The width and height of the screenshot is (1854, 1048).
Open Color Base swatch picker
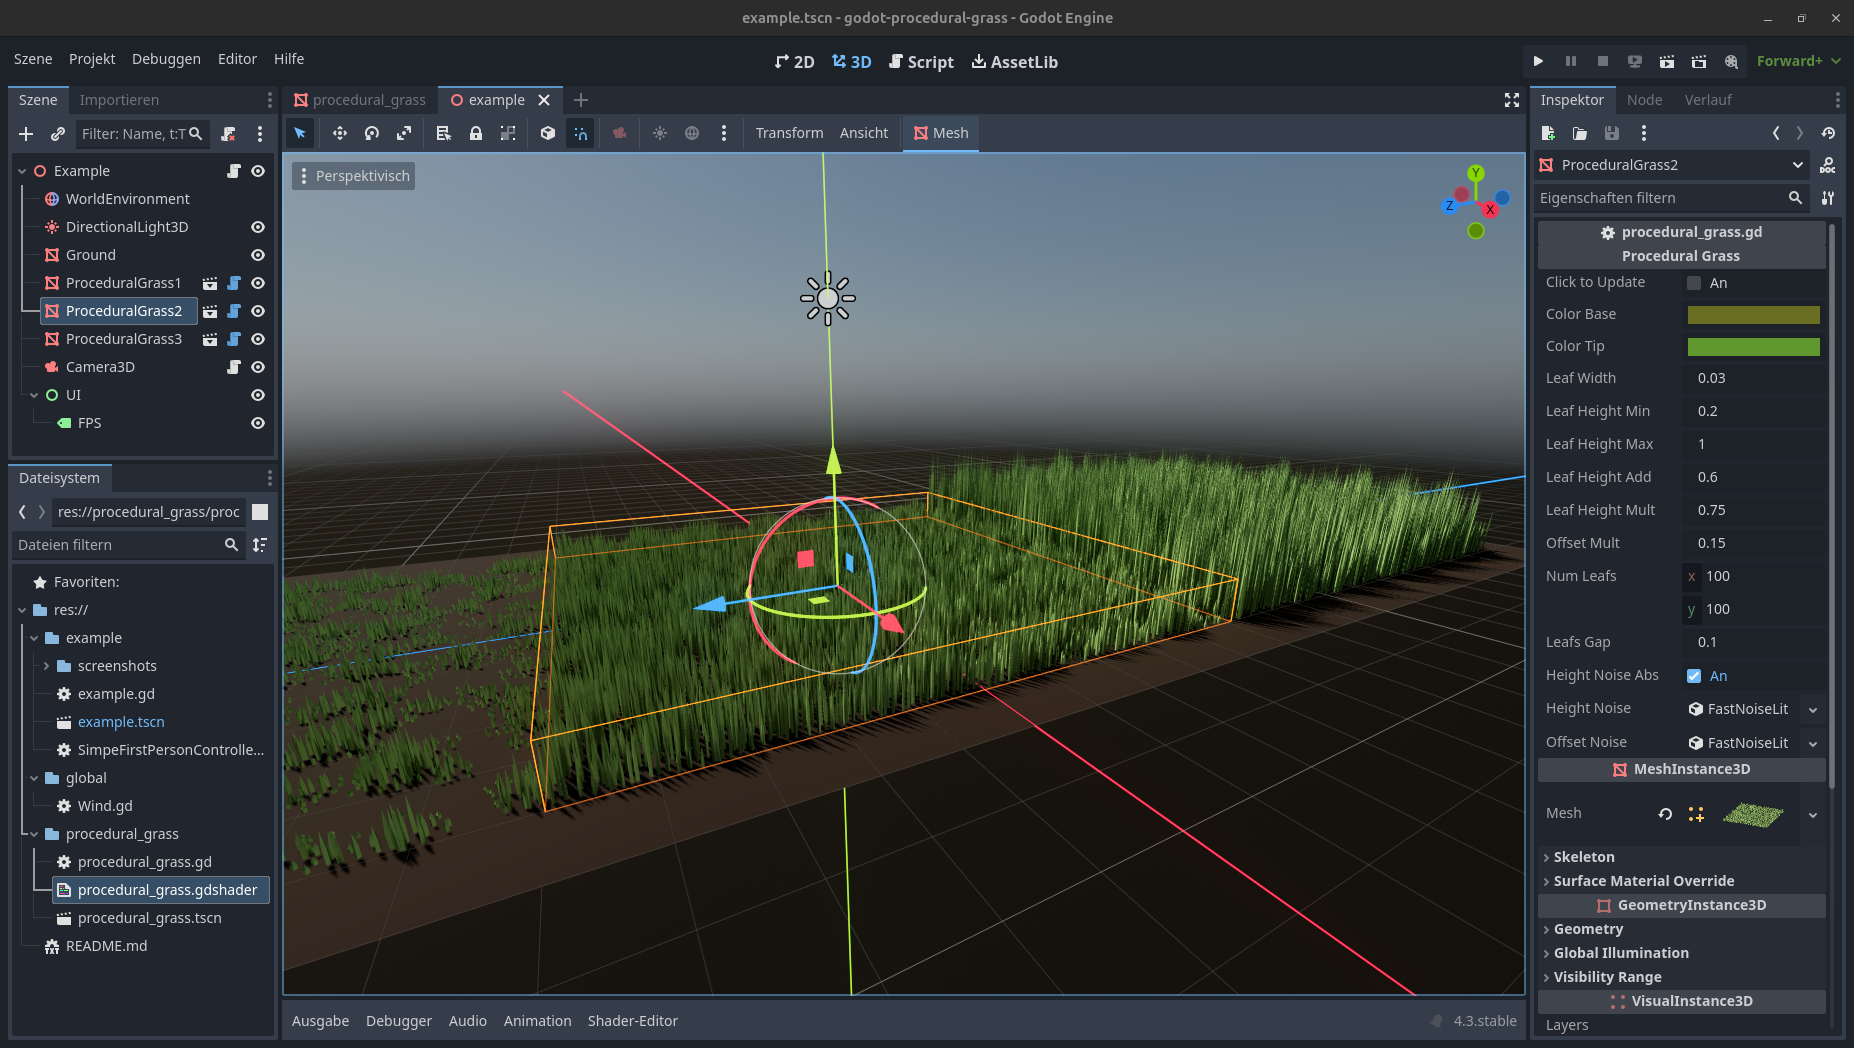tap(1753, 315)
